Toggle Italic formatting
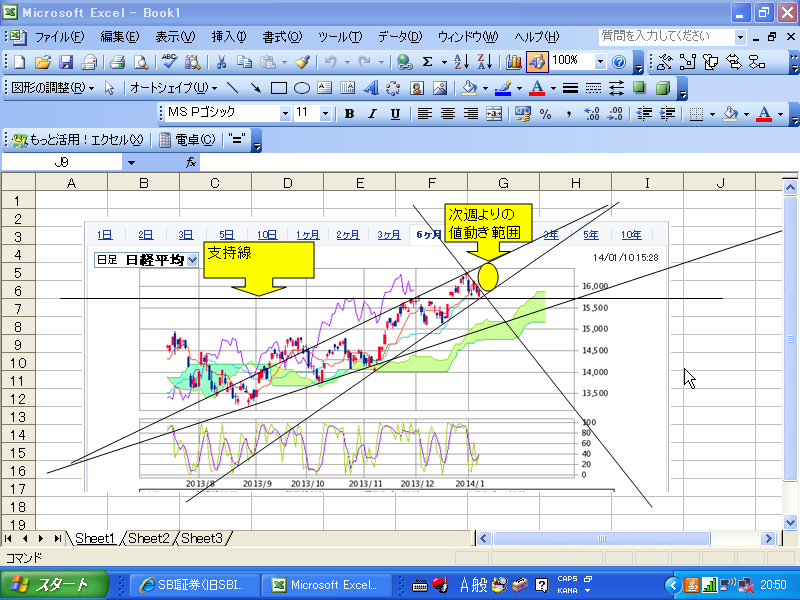 372,114
